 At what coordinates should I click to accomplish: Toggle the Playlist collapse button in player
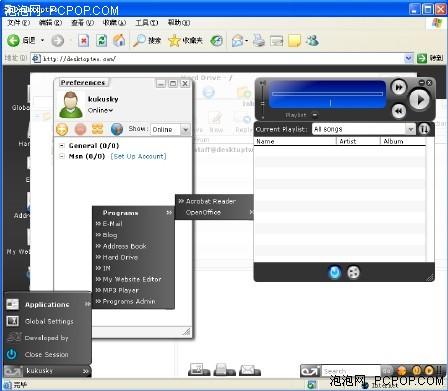(x=315, y=115)
